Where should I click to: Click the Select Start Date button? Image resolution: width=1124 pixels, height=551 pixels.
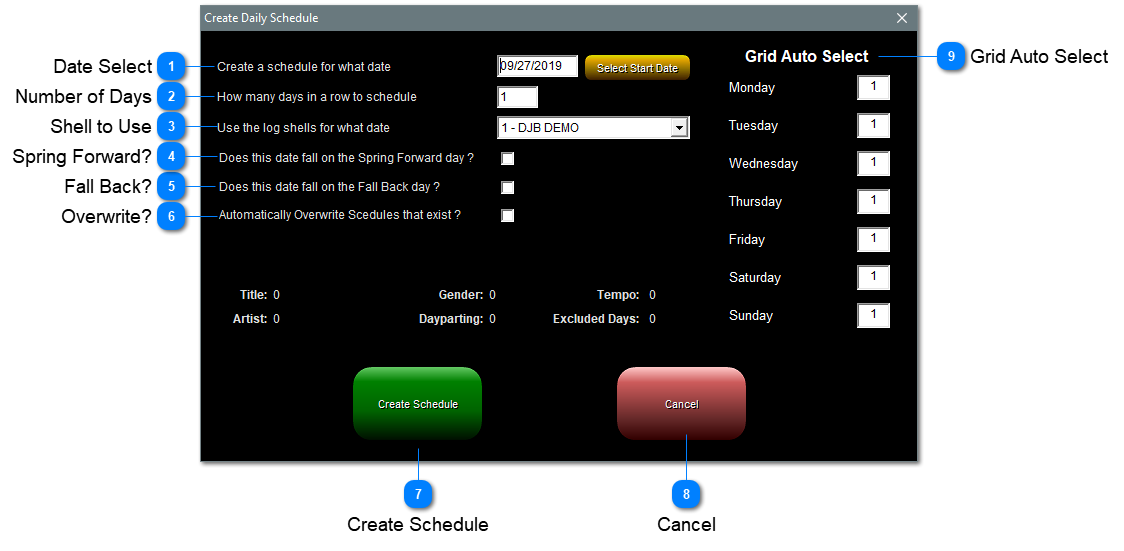(x=637, y=68)
